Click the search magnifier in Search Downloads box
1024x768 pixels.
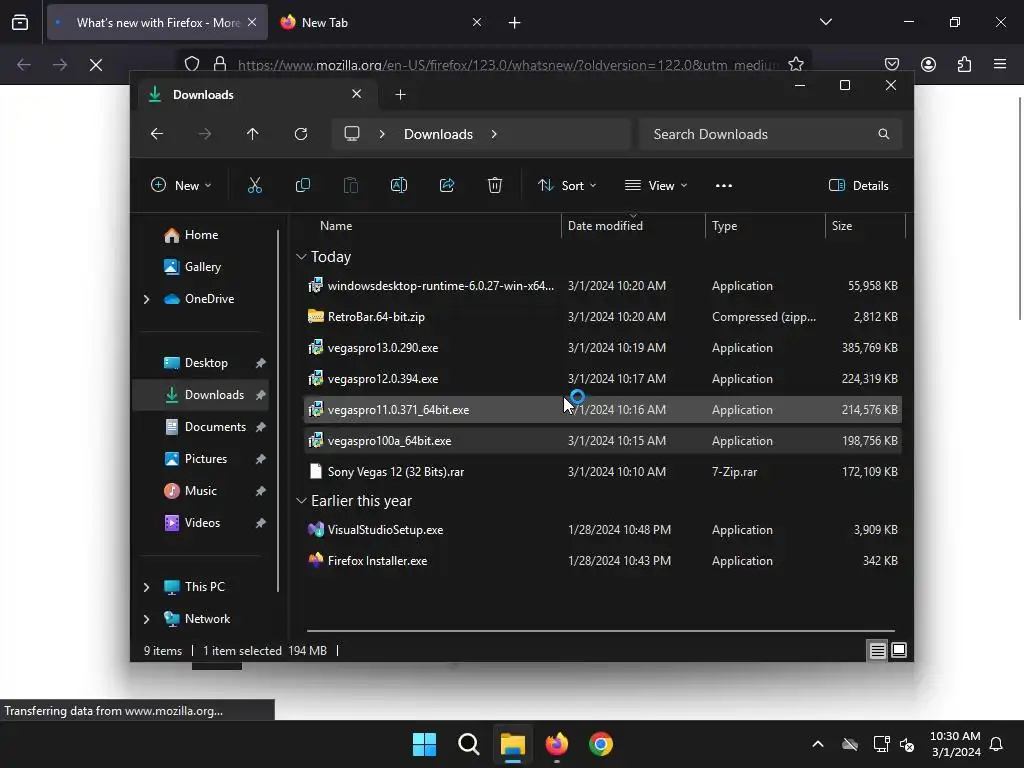pyautogui.click(x=884, y=134)
